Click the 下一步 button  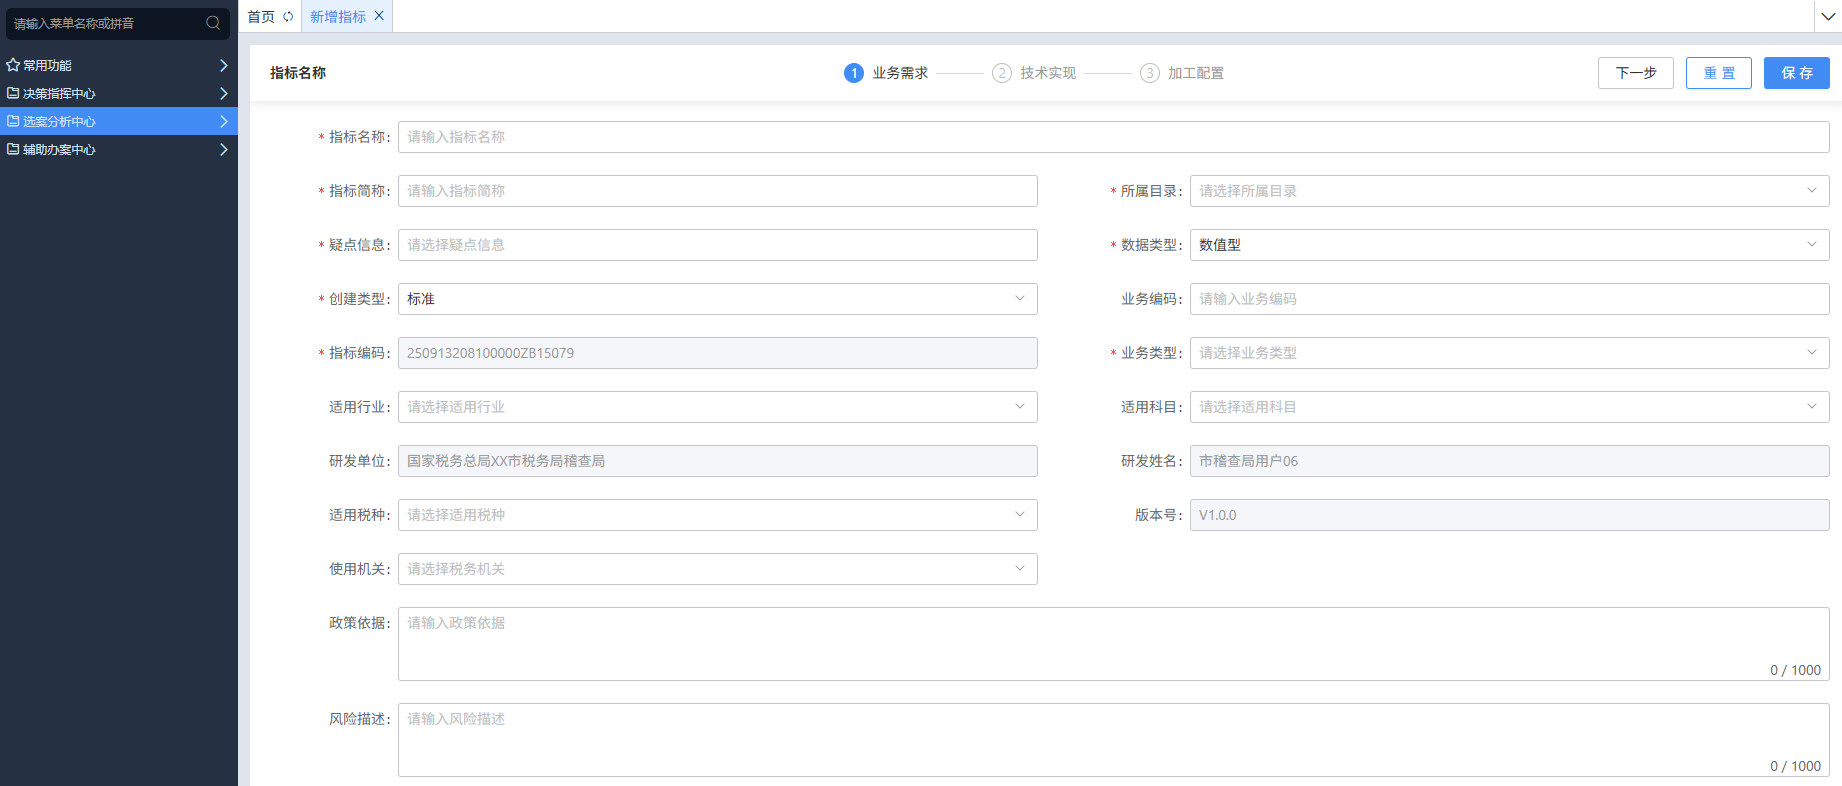[1635, 73]
